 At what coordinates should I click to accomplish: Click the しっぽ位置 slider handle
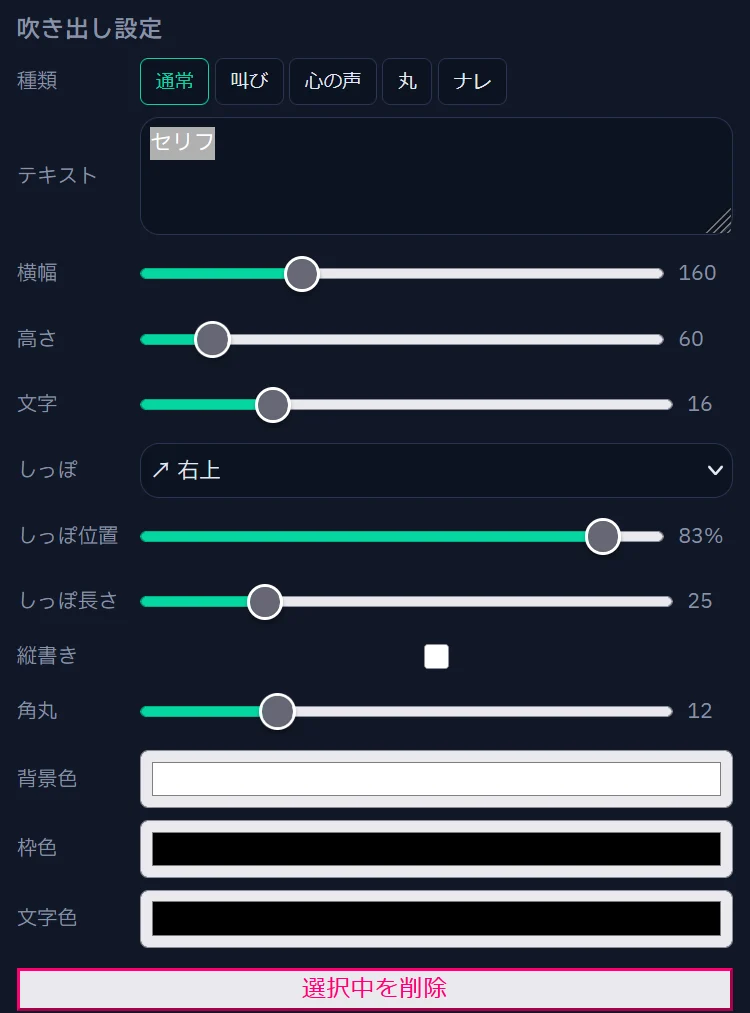pyautogui.click(x=603, y=536)
